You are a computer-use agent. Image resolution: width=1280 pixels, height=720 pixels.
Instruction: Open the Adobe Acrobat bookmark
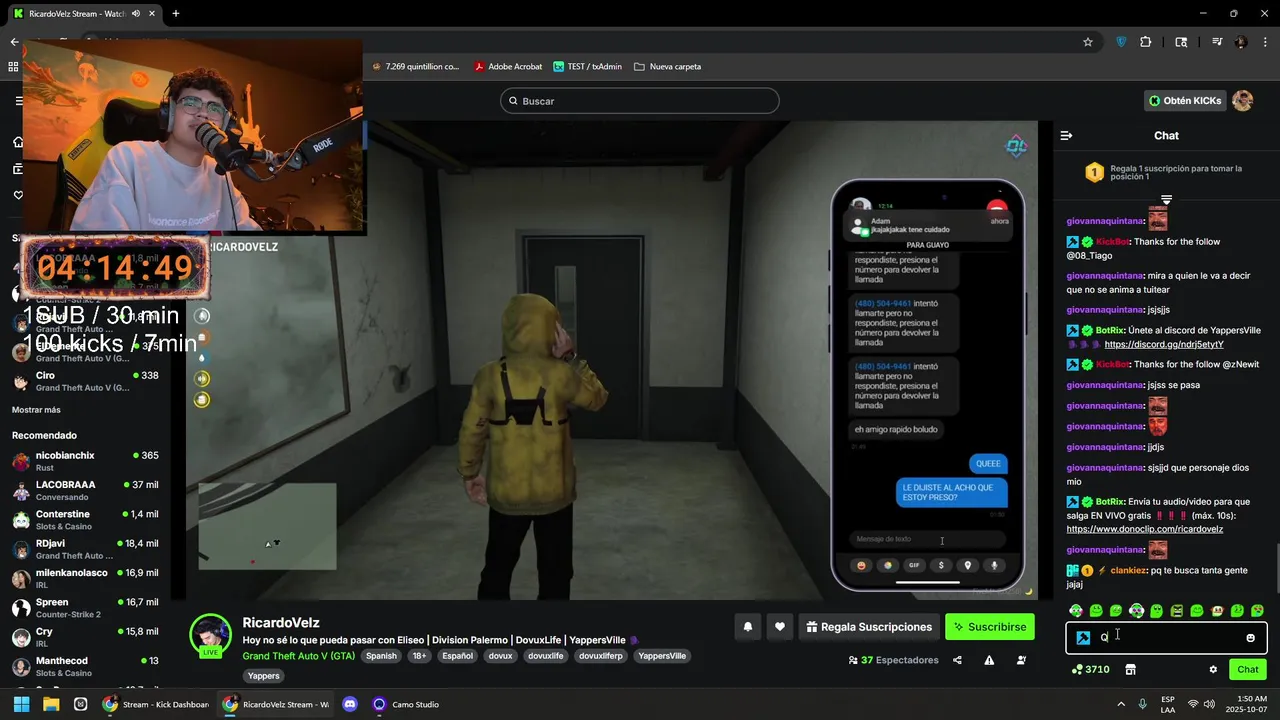pos(508,67)
